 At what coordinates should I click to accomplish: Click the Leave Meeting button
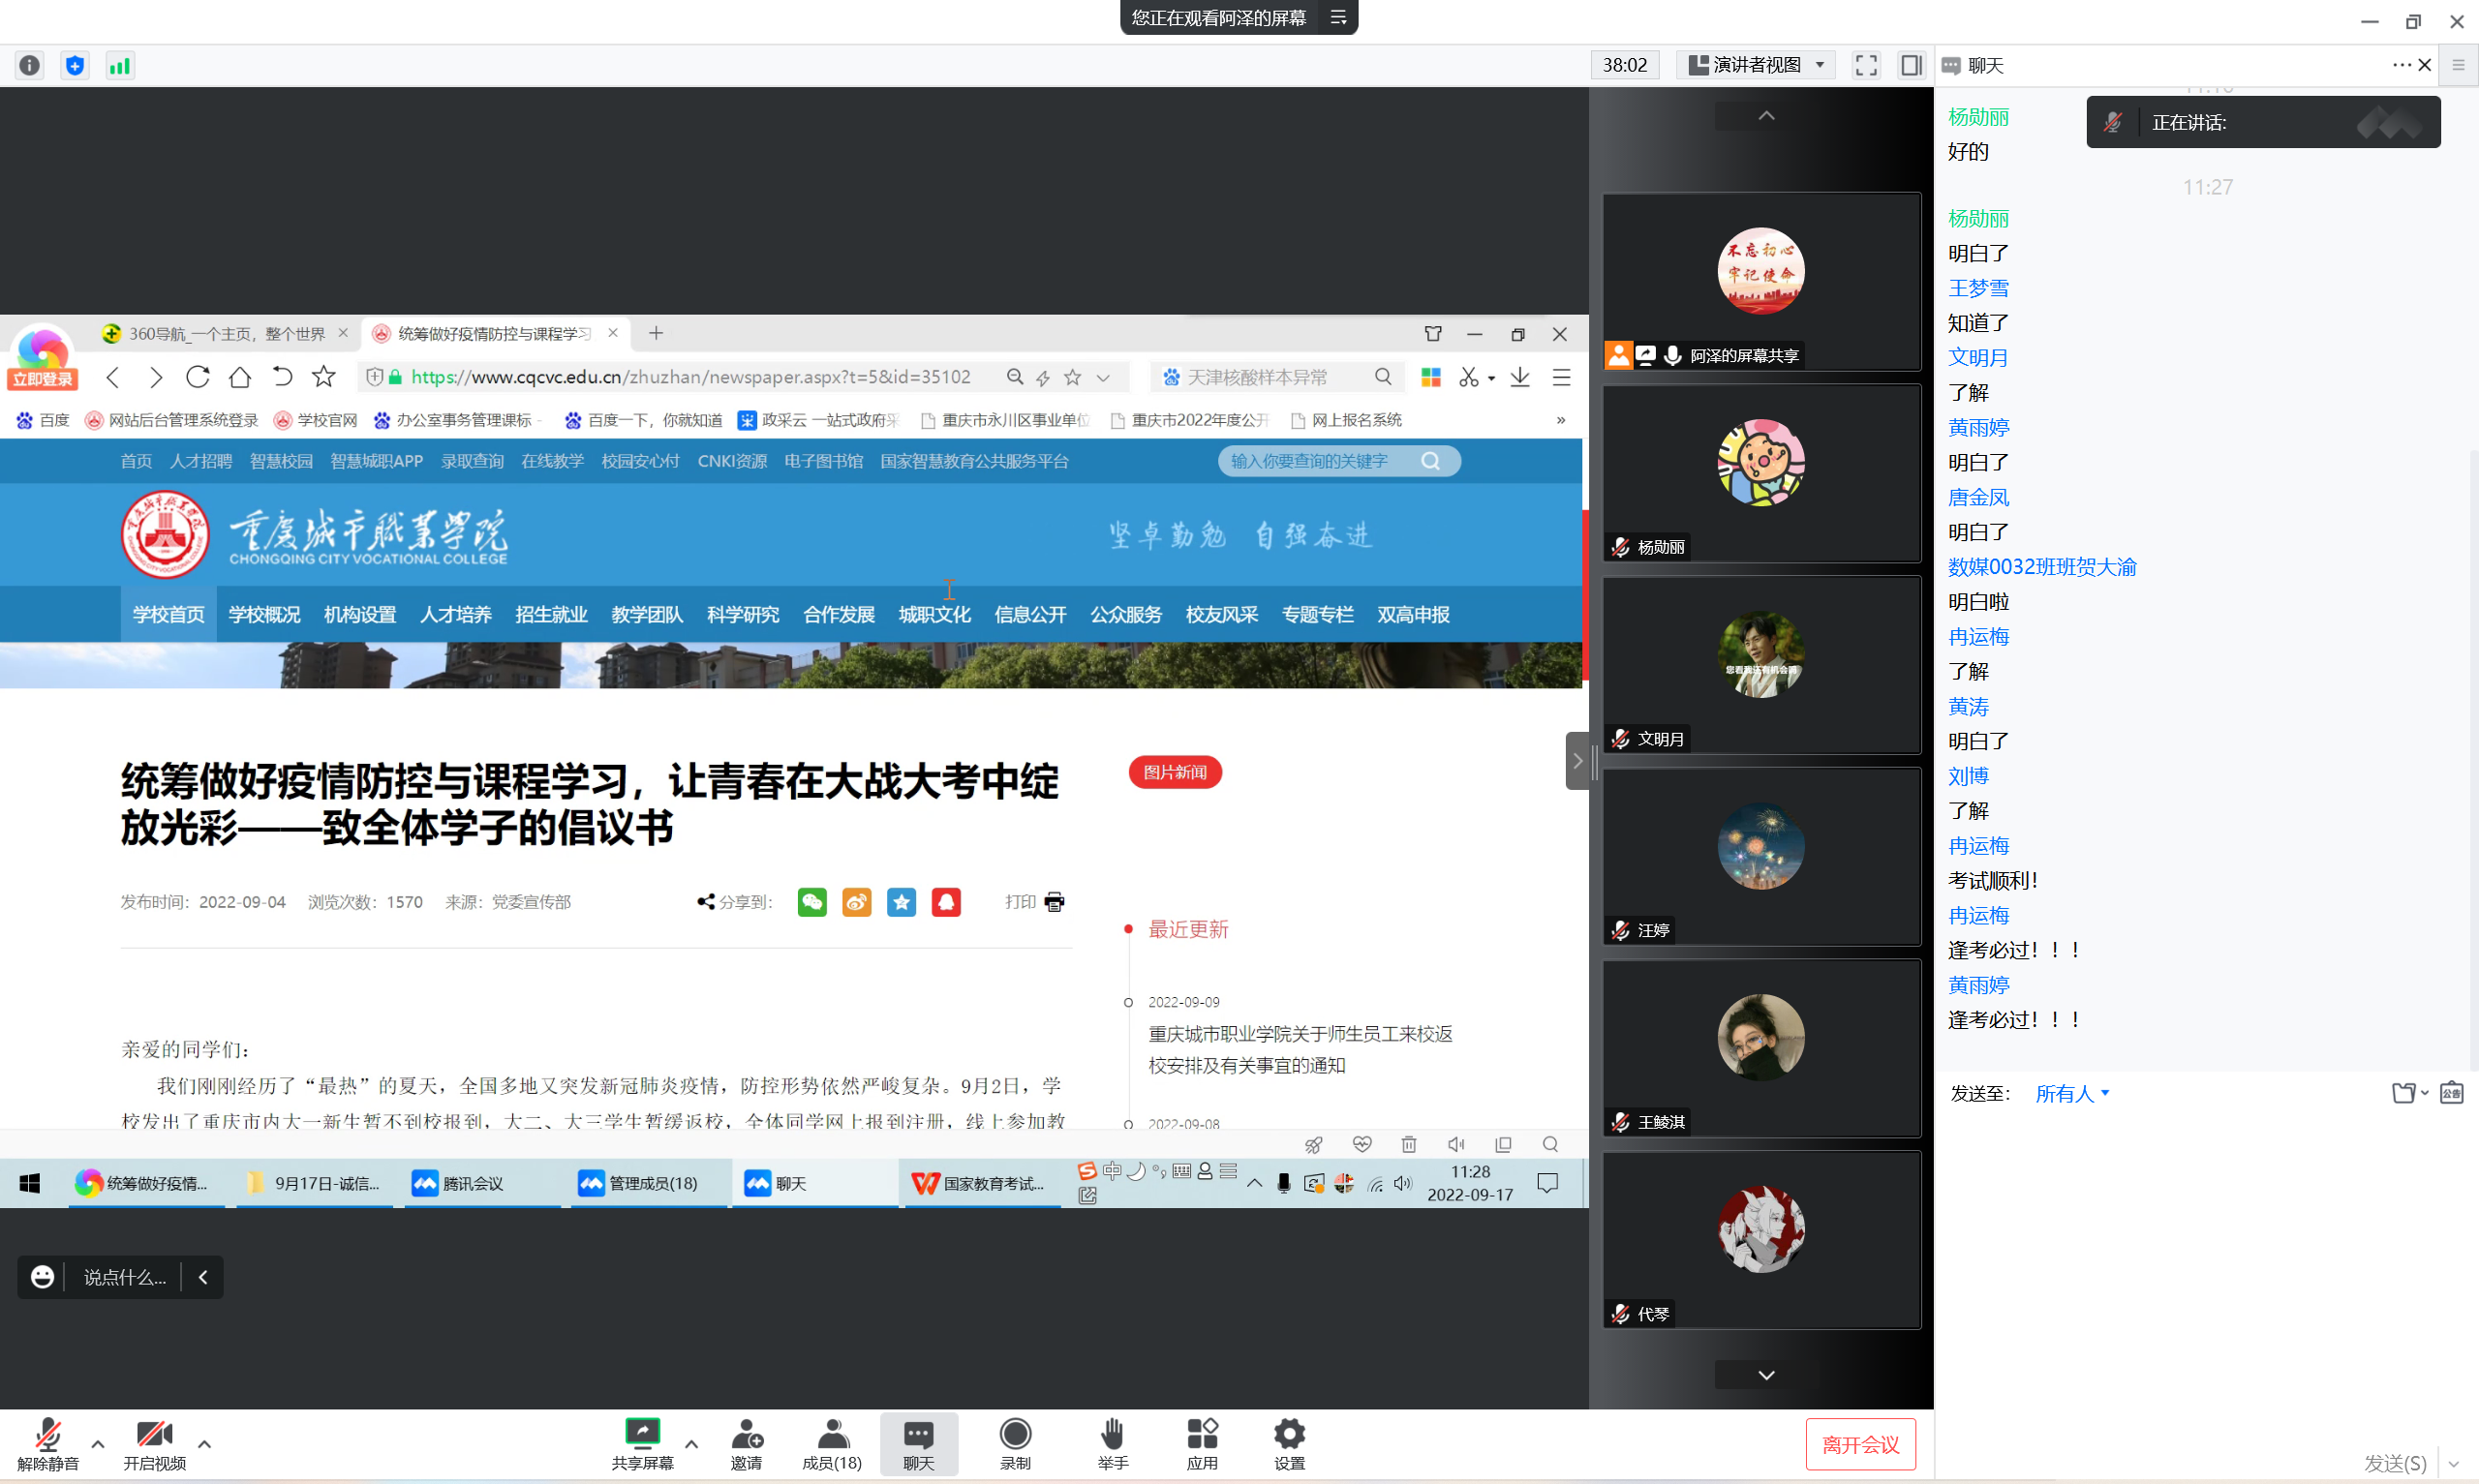(x=1859, y=1443)
